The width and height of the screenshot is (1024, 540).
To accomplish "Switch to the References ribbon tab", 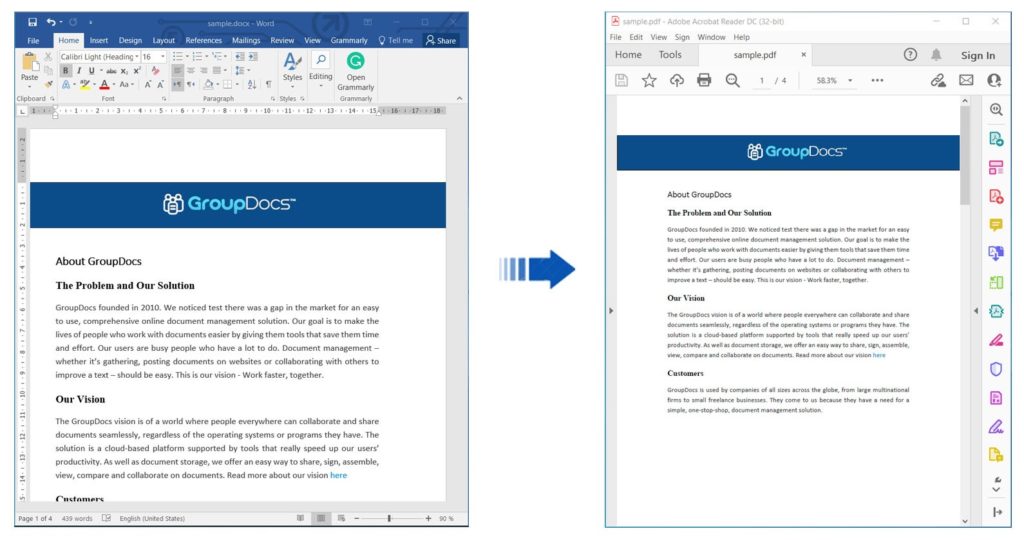I will [203, 40].
